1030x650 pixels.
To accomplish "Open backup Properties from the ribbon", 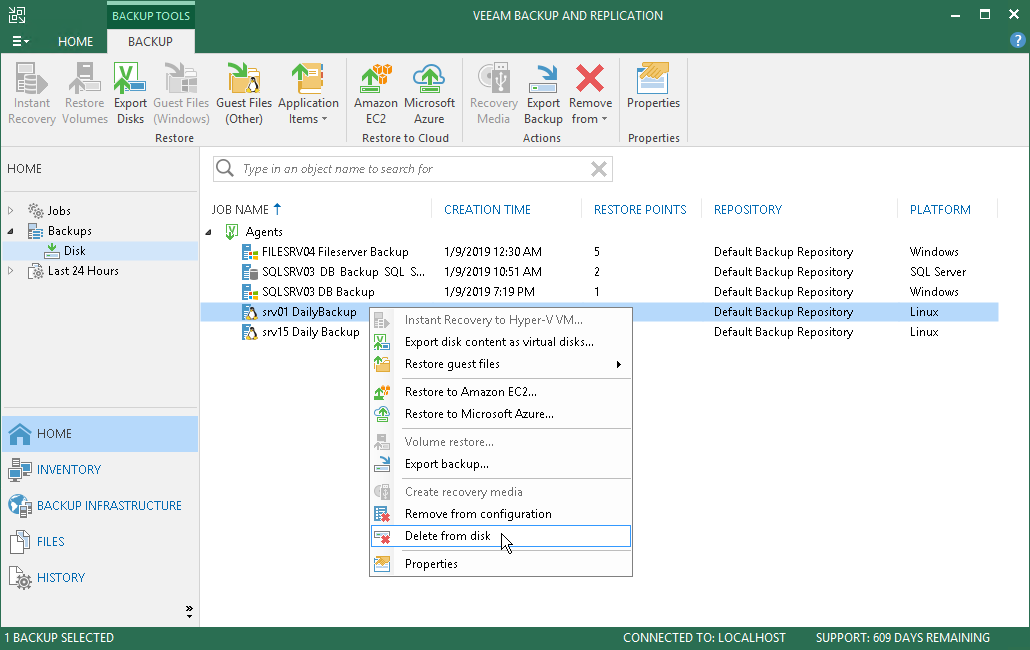I will (x=653, y=86).
